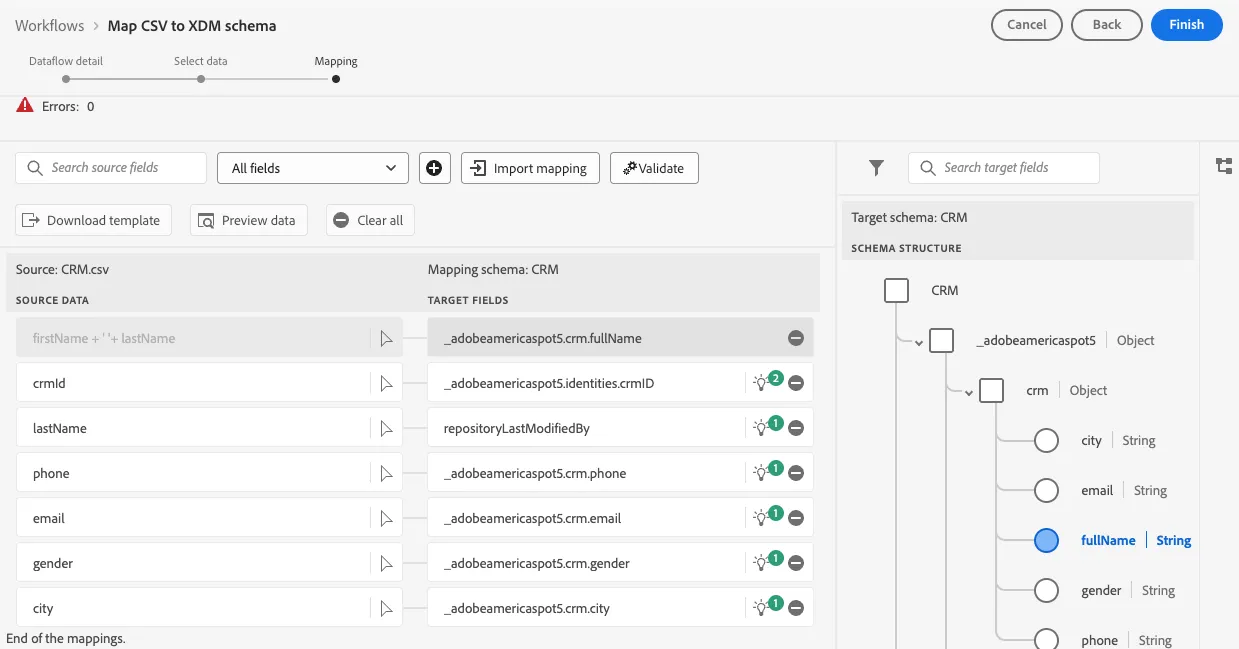
Task: Select the fullName field radio button
Action: pyautogui.click(x=1046, y=540)
